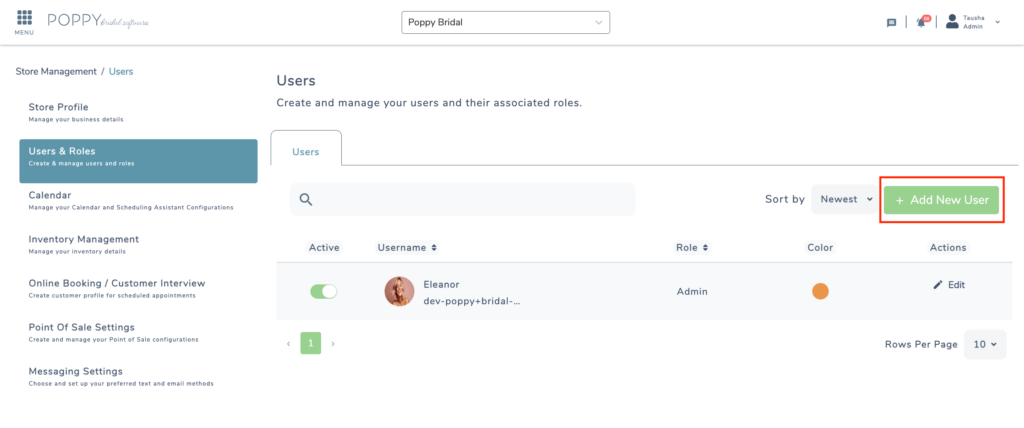Click Store Management breadcrumb link
The image size is (1024, 428).
tap(56, 71)
